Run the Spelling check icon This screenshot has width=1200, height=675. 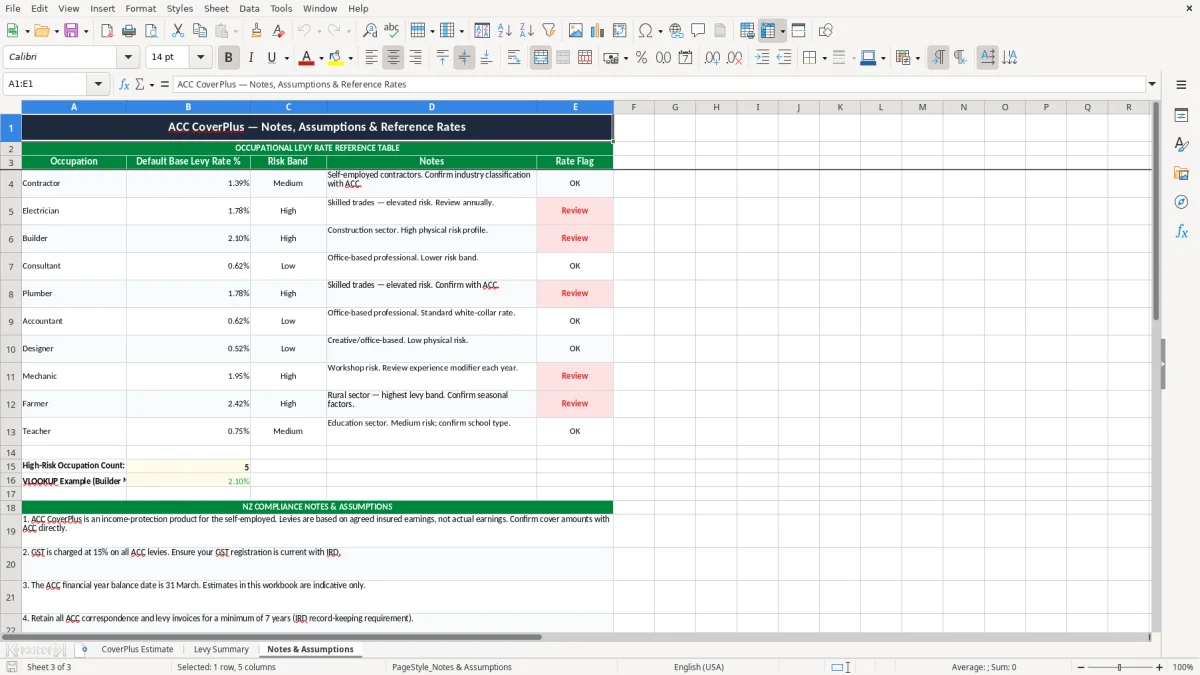pos(392,31)
